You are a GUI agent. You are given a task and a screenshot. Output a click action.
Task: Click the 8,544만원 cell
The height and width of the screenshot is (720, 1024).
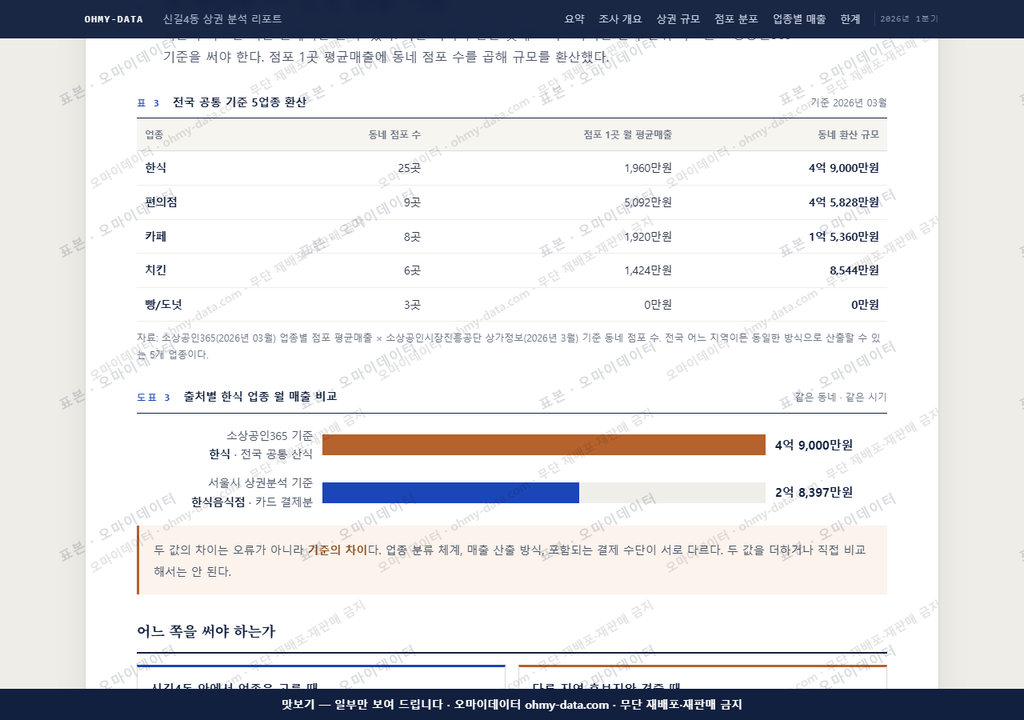(854, 270)
